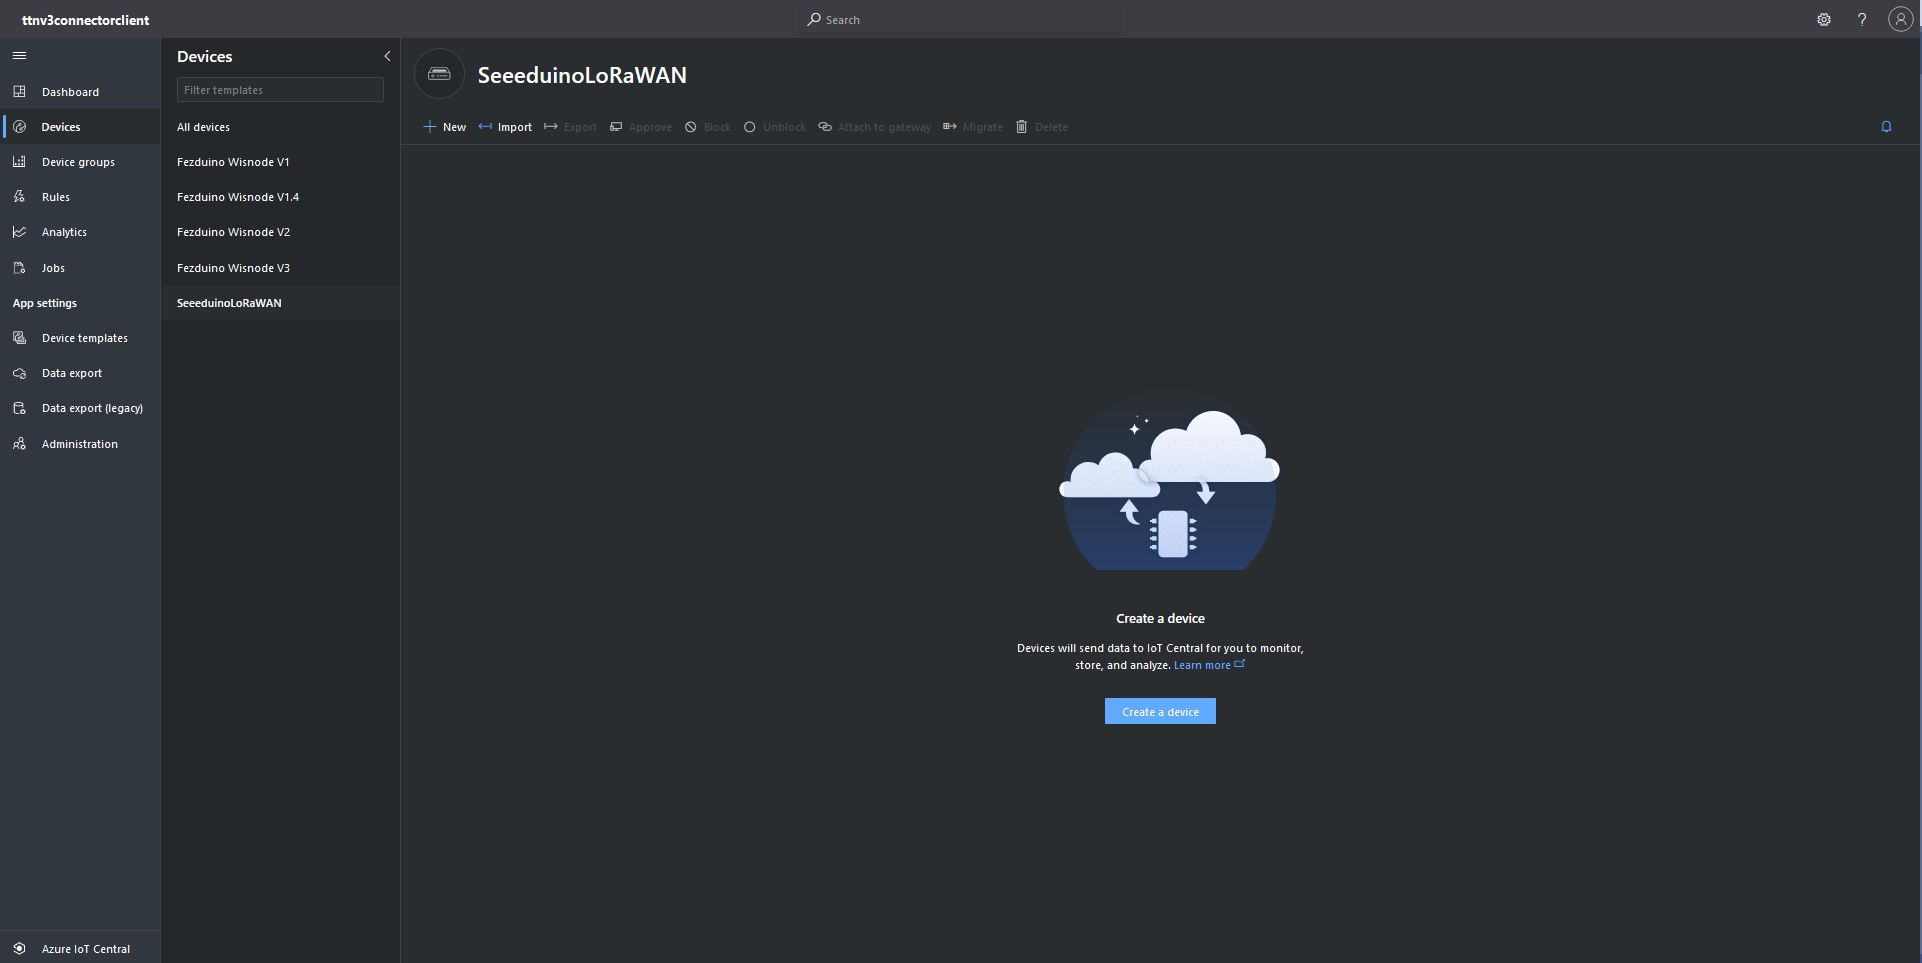Image resolution: width=1922 pixels, height=963 pixels.
Task: Open the help question mark icon
Action: coord(1861,20)
